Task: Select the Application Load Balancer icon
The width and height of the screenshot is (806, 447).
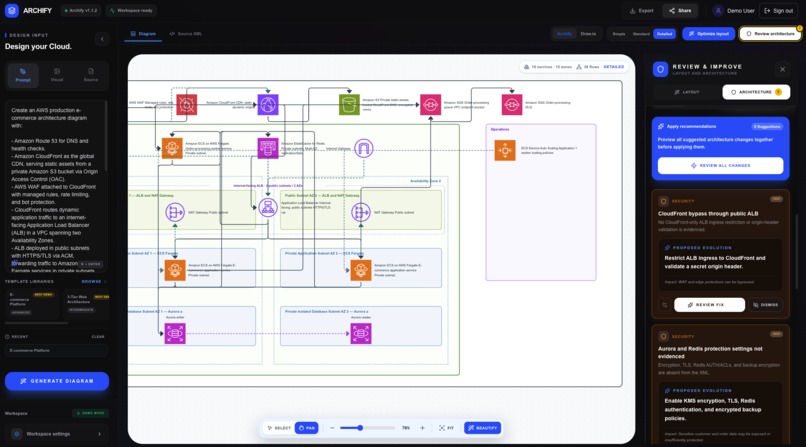Action: point(268,208)
